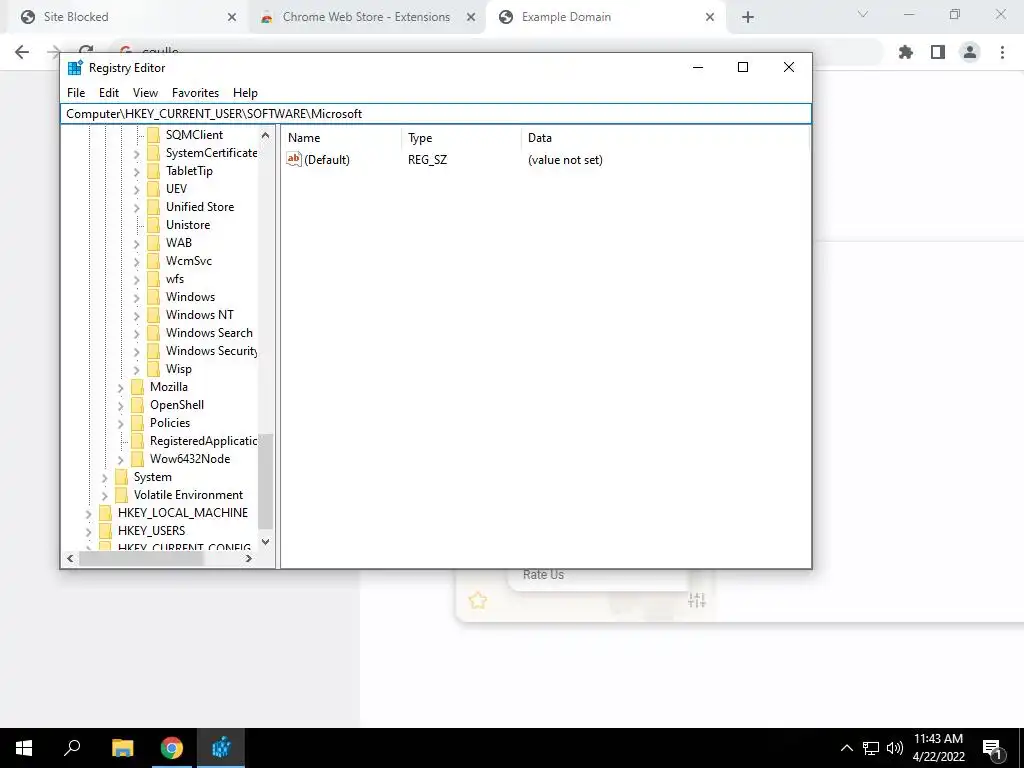Select the Windows NT folder icon

click(153, 315)
